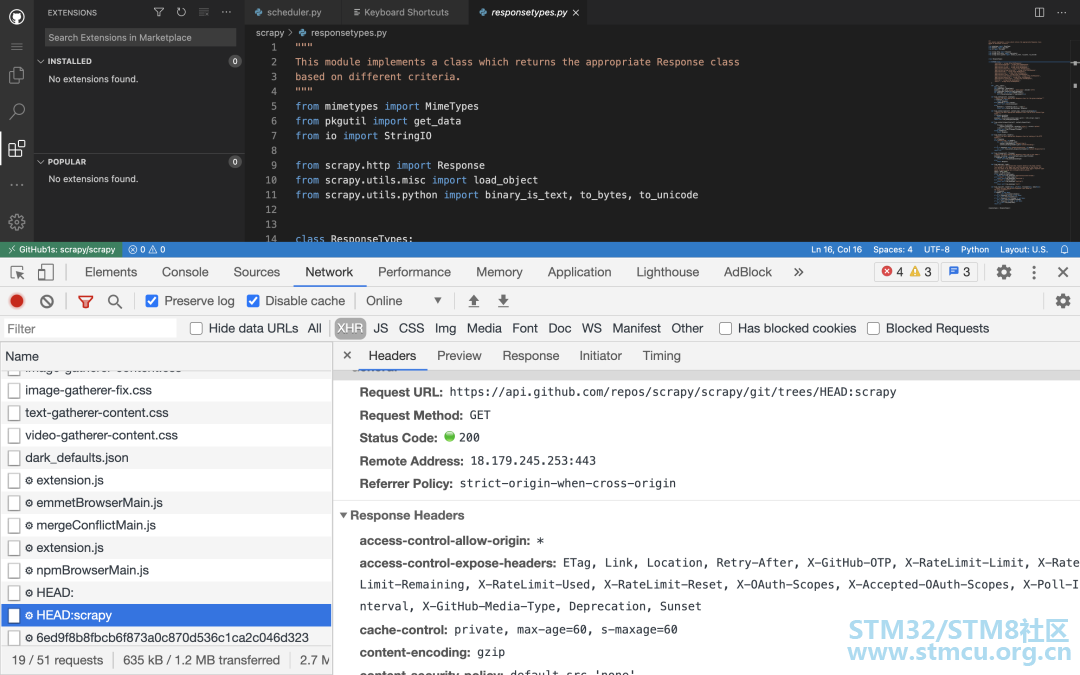The width and height of the screenshot is (1080, 675).
Task: Switch to Console tab
Action: click(x=185, y=272)
